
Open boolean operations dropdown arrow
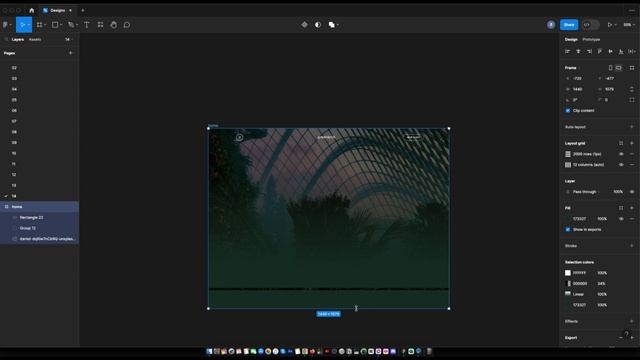coord(338,25)
